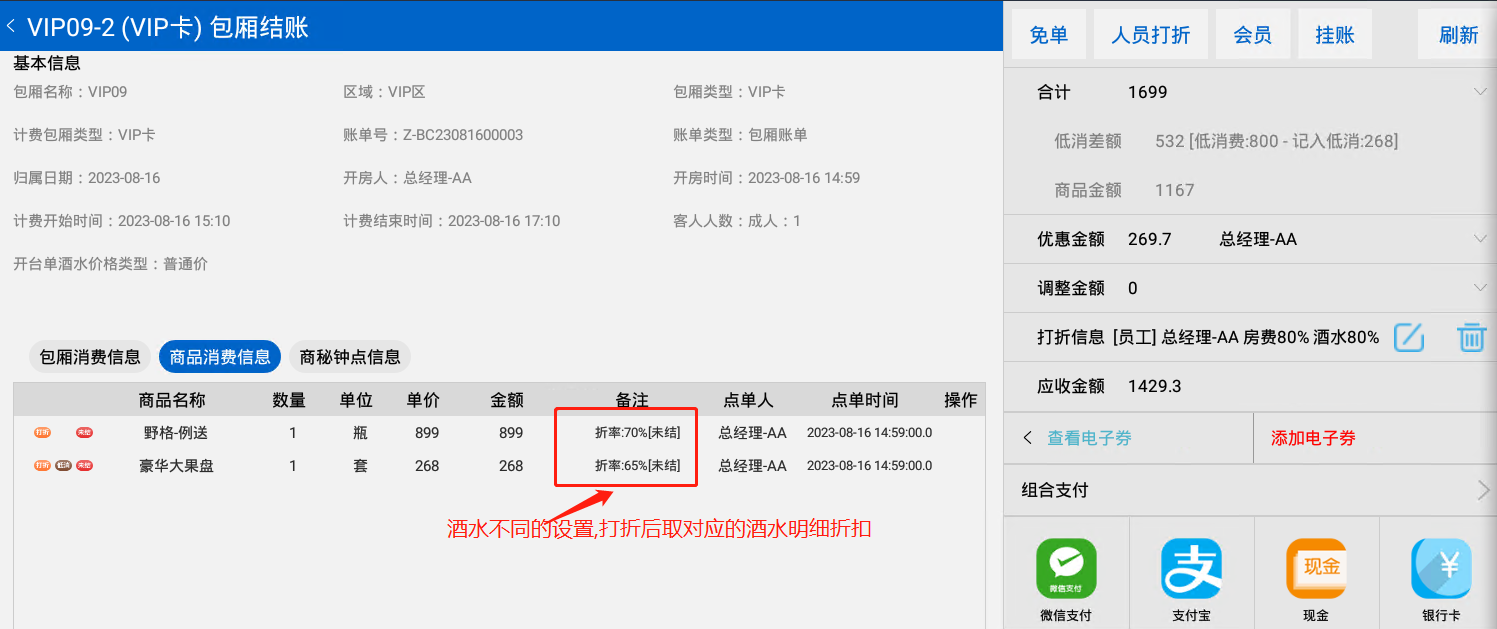Click the red 未结 badge on 豪华大果盘 row
Image resolution: width=1497 pixels, height=629 pixels.
[x=84, y=465]
